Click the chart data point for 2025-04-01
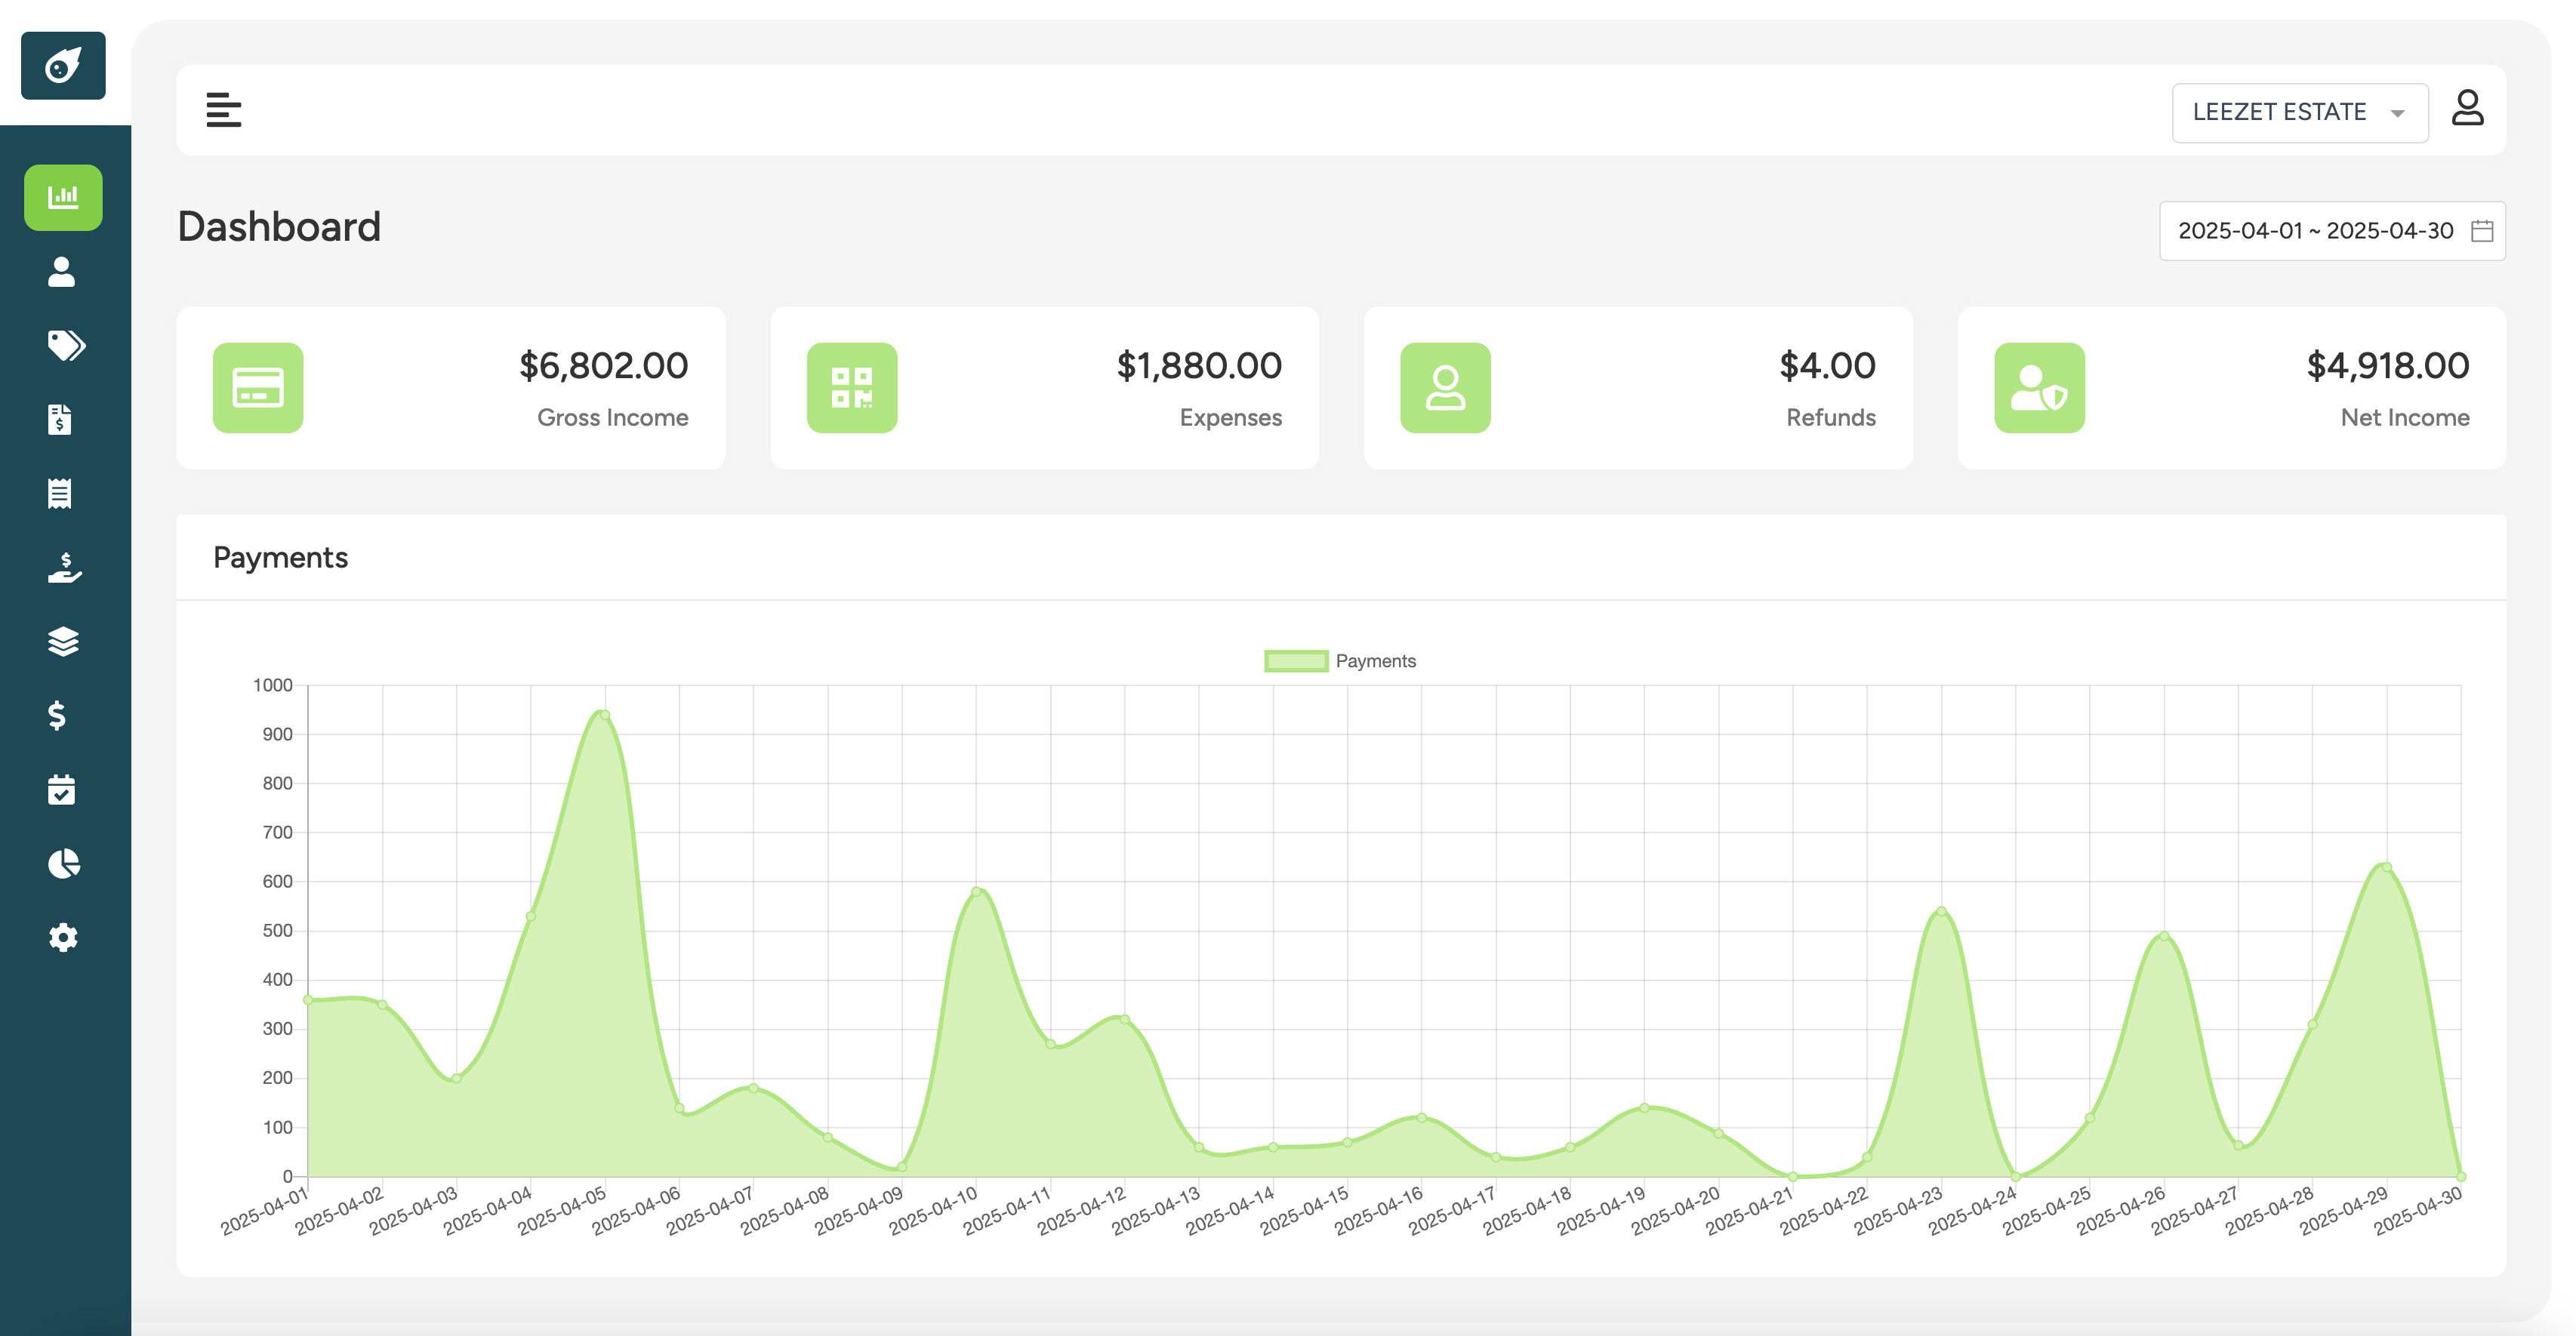This screenshot has width=2576, height=1336. coord(308,1000)
